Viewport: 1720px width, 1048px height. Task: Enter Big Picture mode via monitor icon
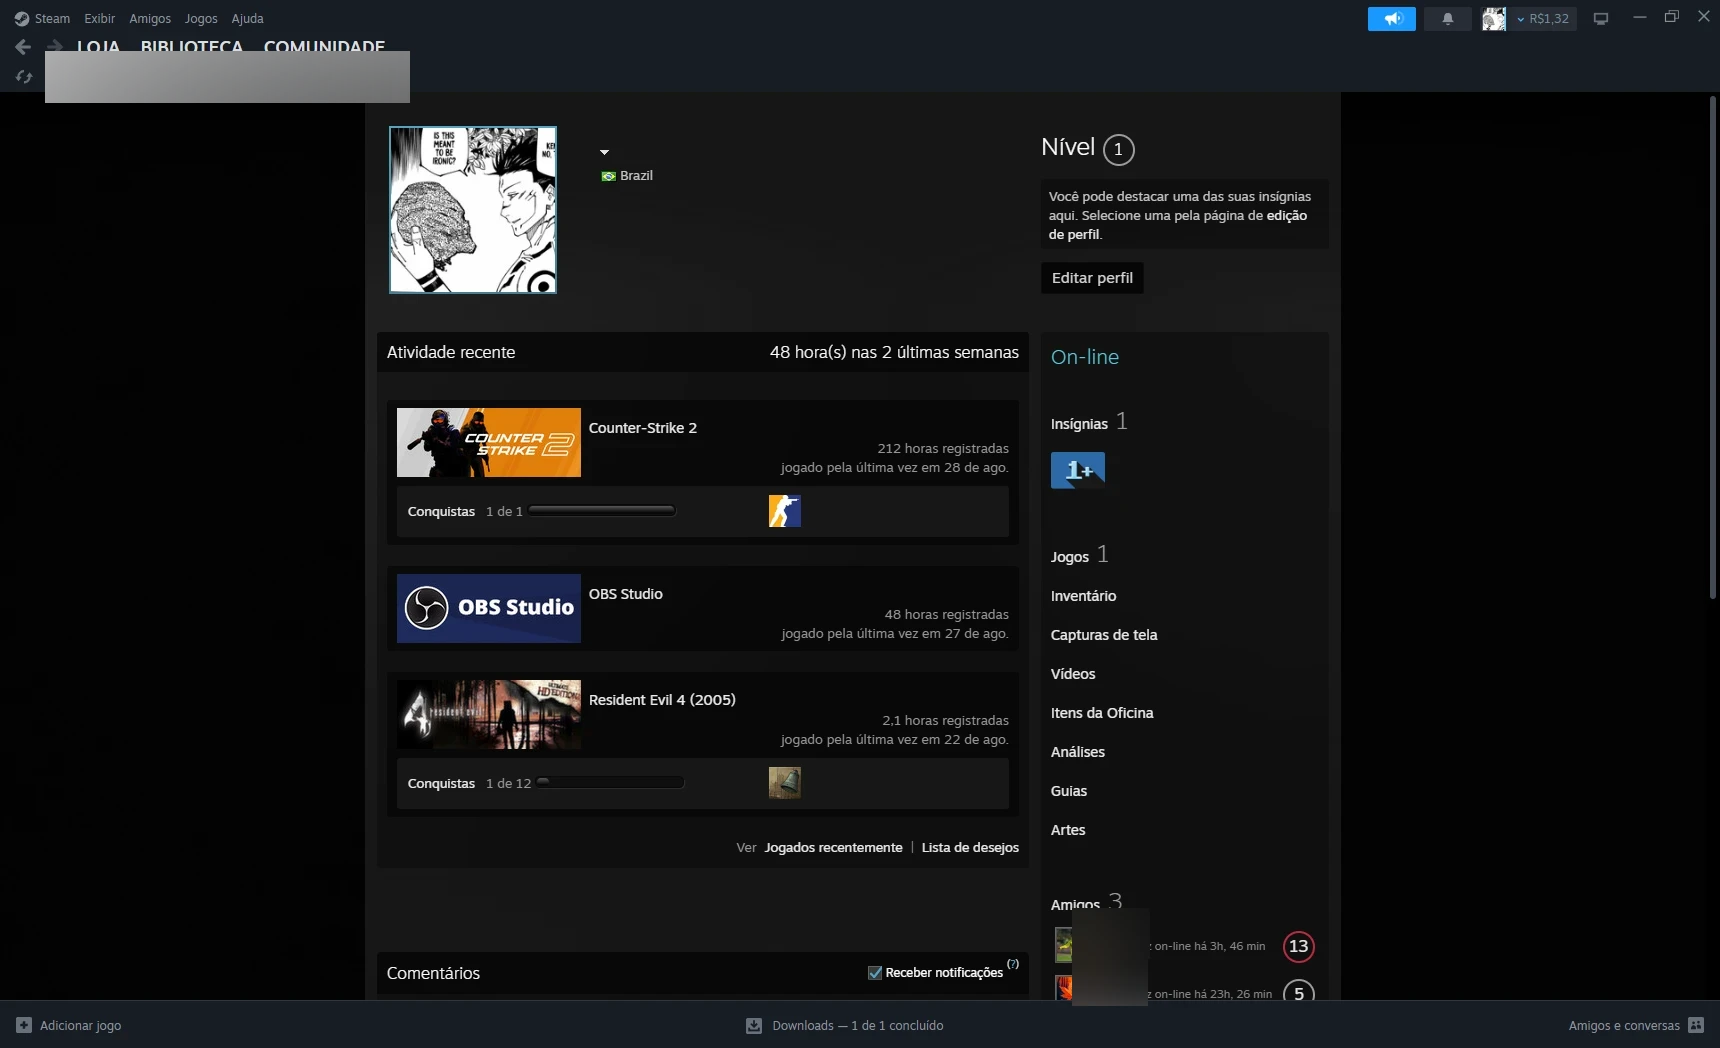click(1601, 18)
